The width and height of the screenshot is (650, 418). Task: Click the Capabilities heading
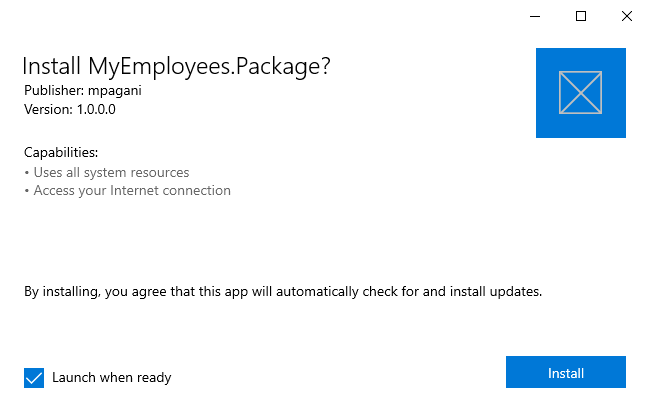coord(61,153)
